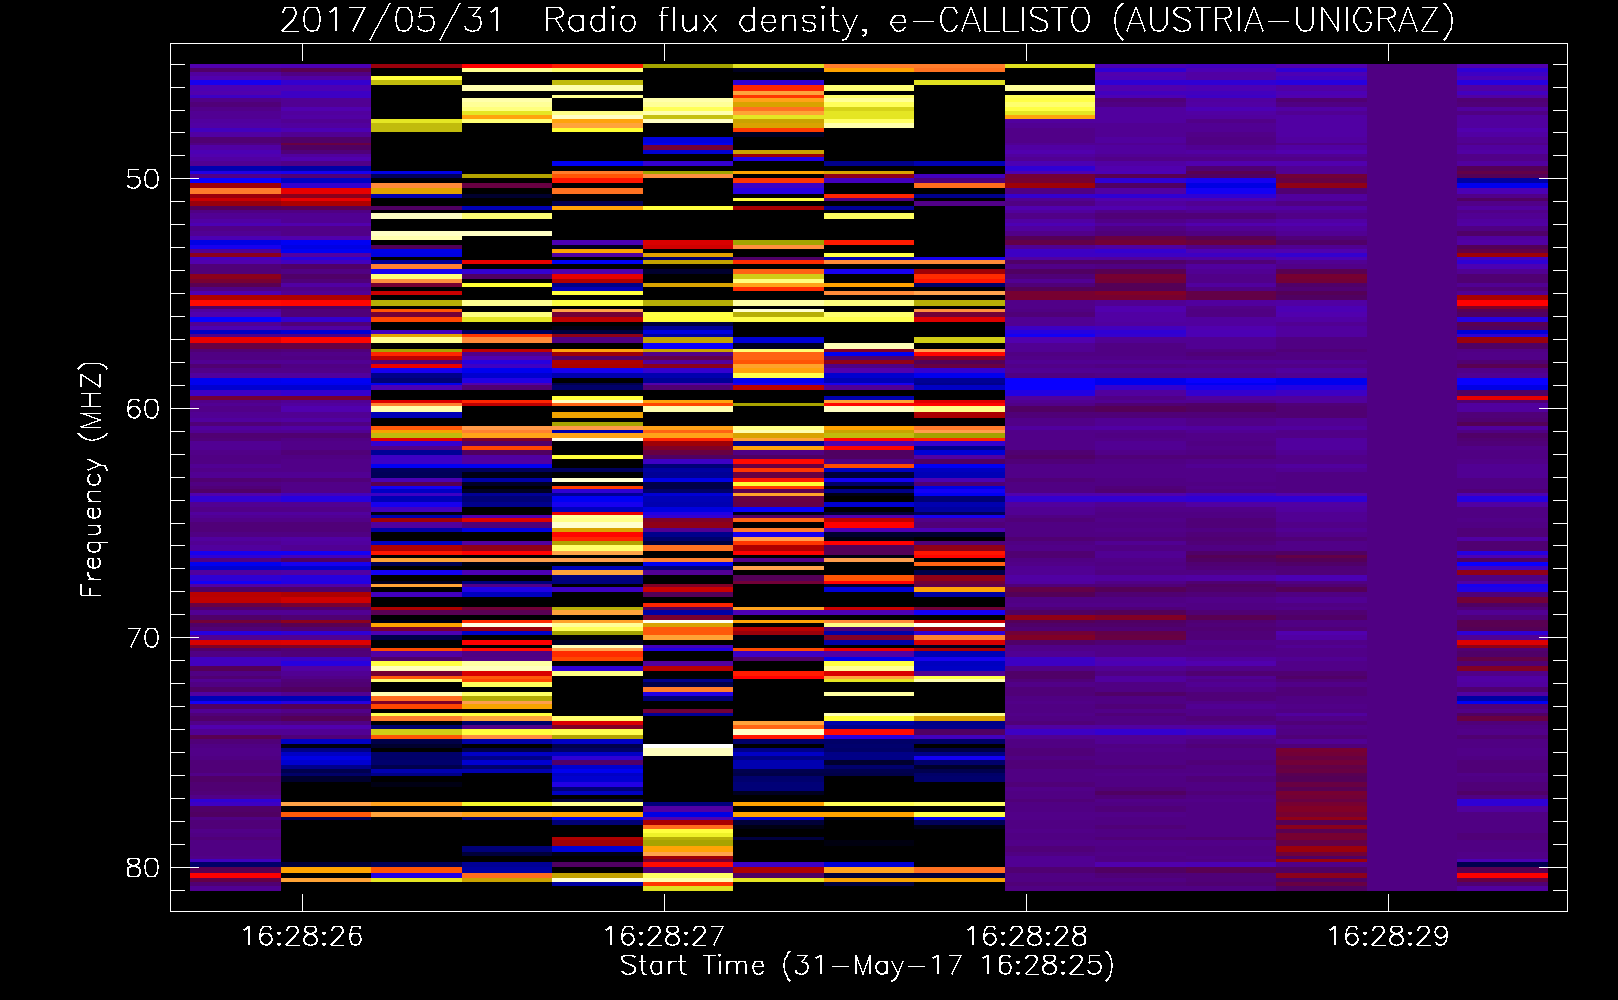Click the frequency tick label '50'
Screen dimensions: 1618x1000
(x=143, y=179)
